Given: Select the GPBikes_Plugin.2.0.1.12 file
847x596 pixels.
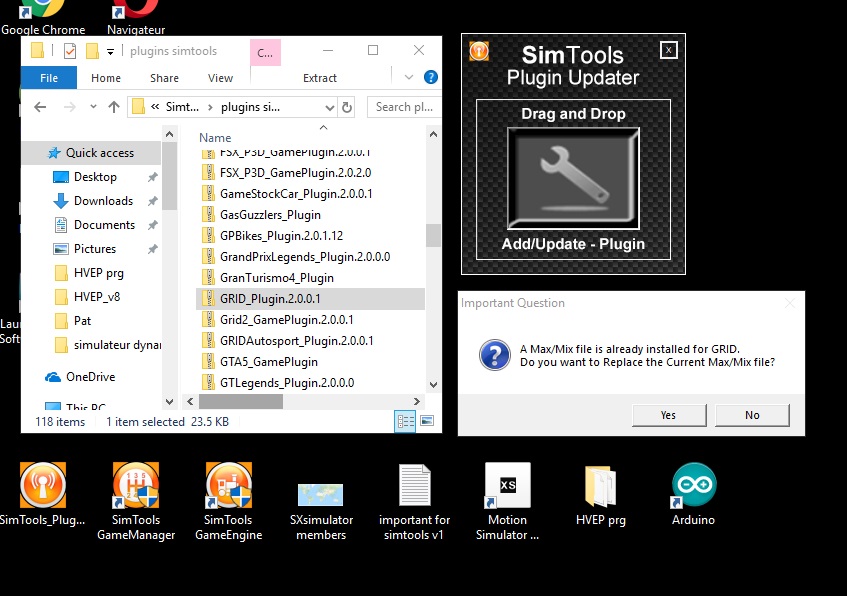Looking at the screenshot, I should click(x=281, y=236).
